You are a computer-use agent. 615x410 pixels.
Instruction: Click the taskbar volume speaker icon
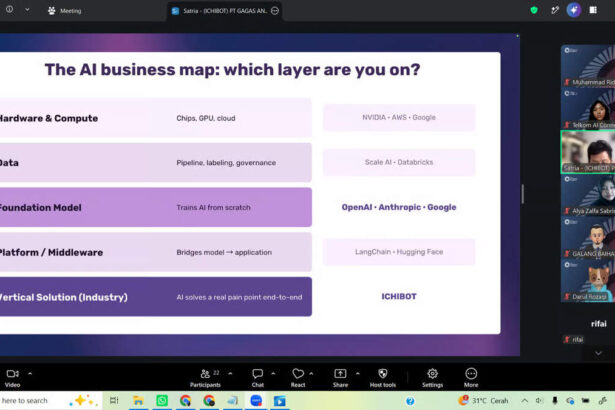point(539,401)
